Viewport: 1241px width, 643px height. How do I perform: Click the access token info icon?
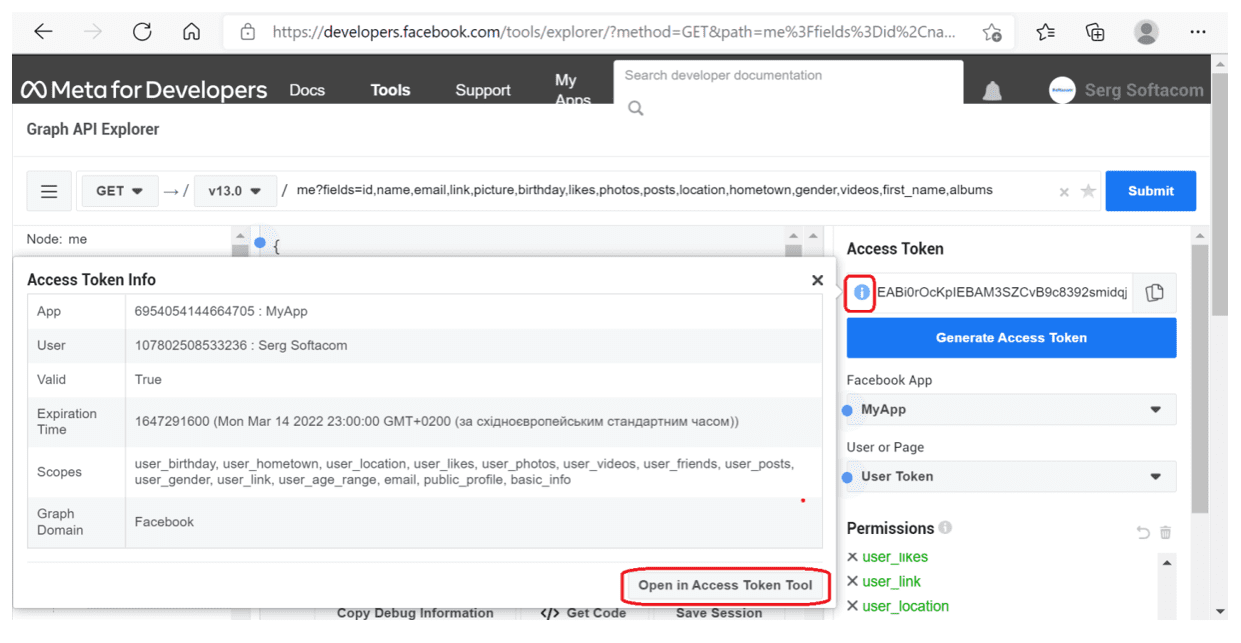point(861,293)
